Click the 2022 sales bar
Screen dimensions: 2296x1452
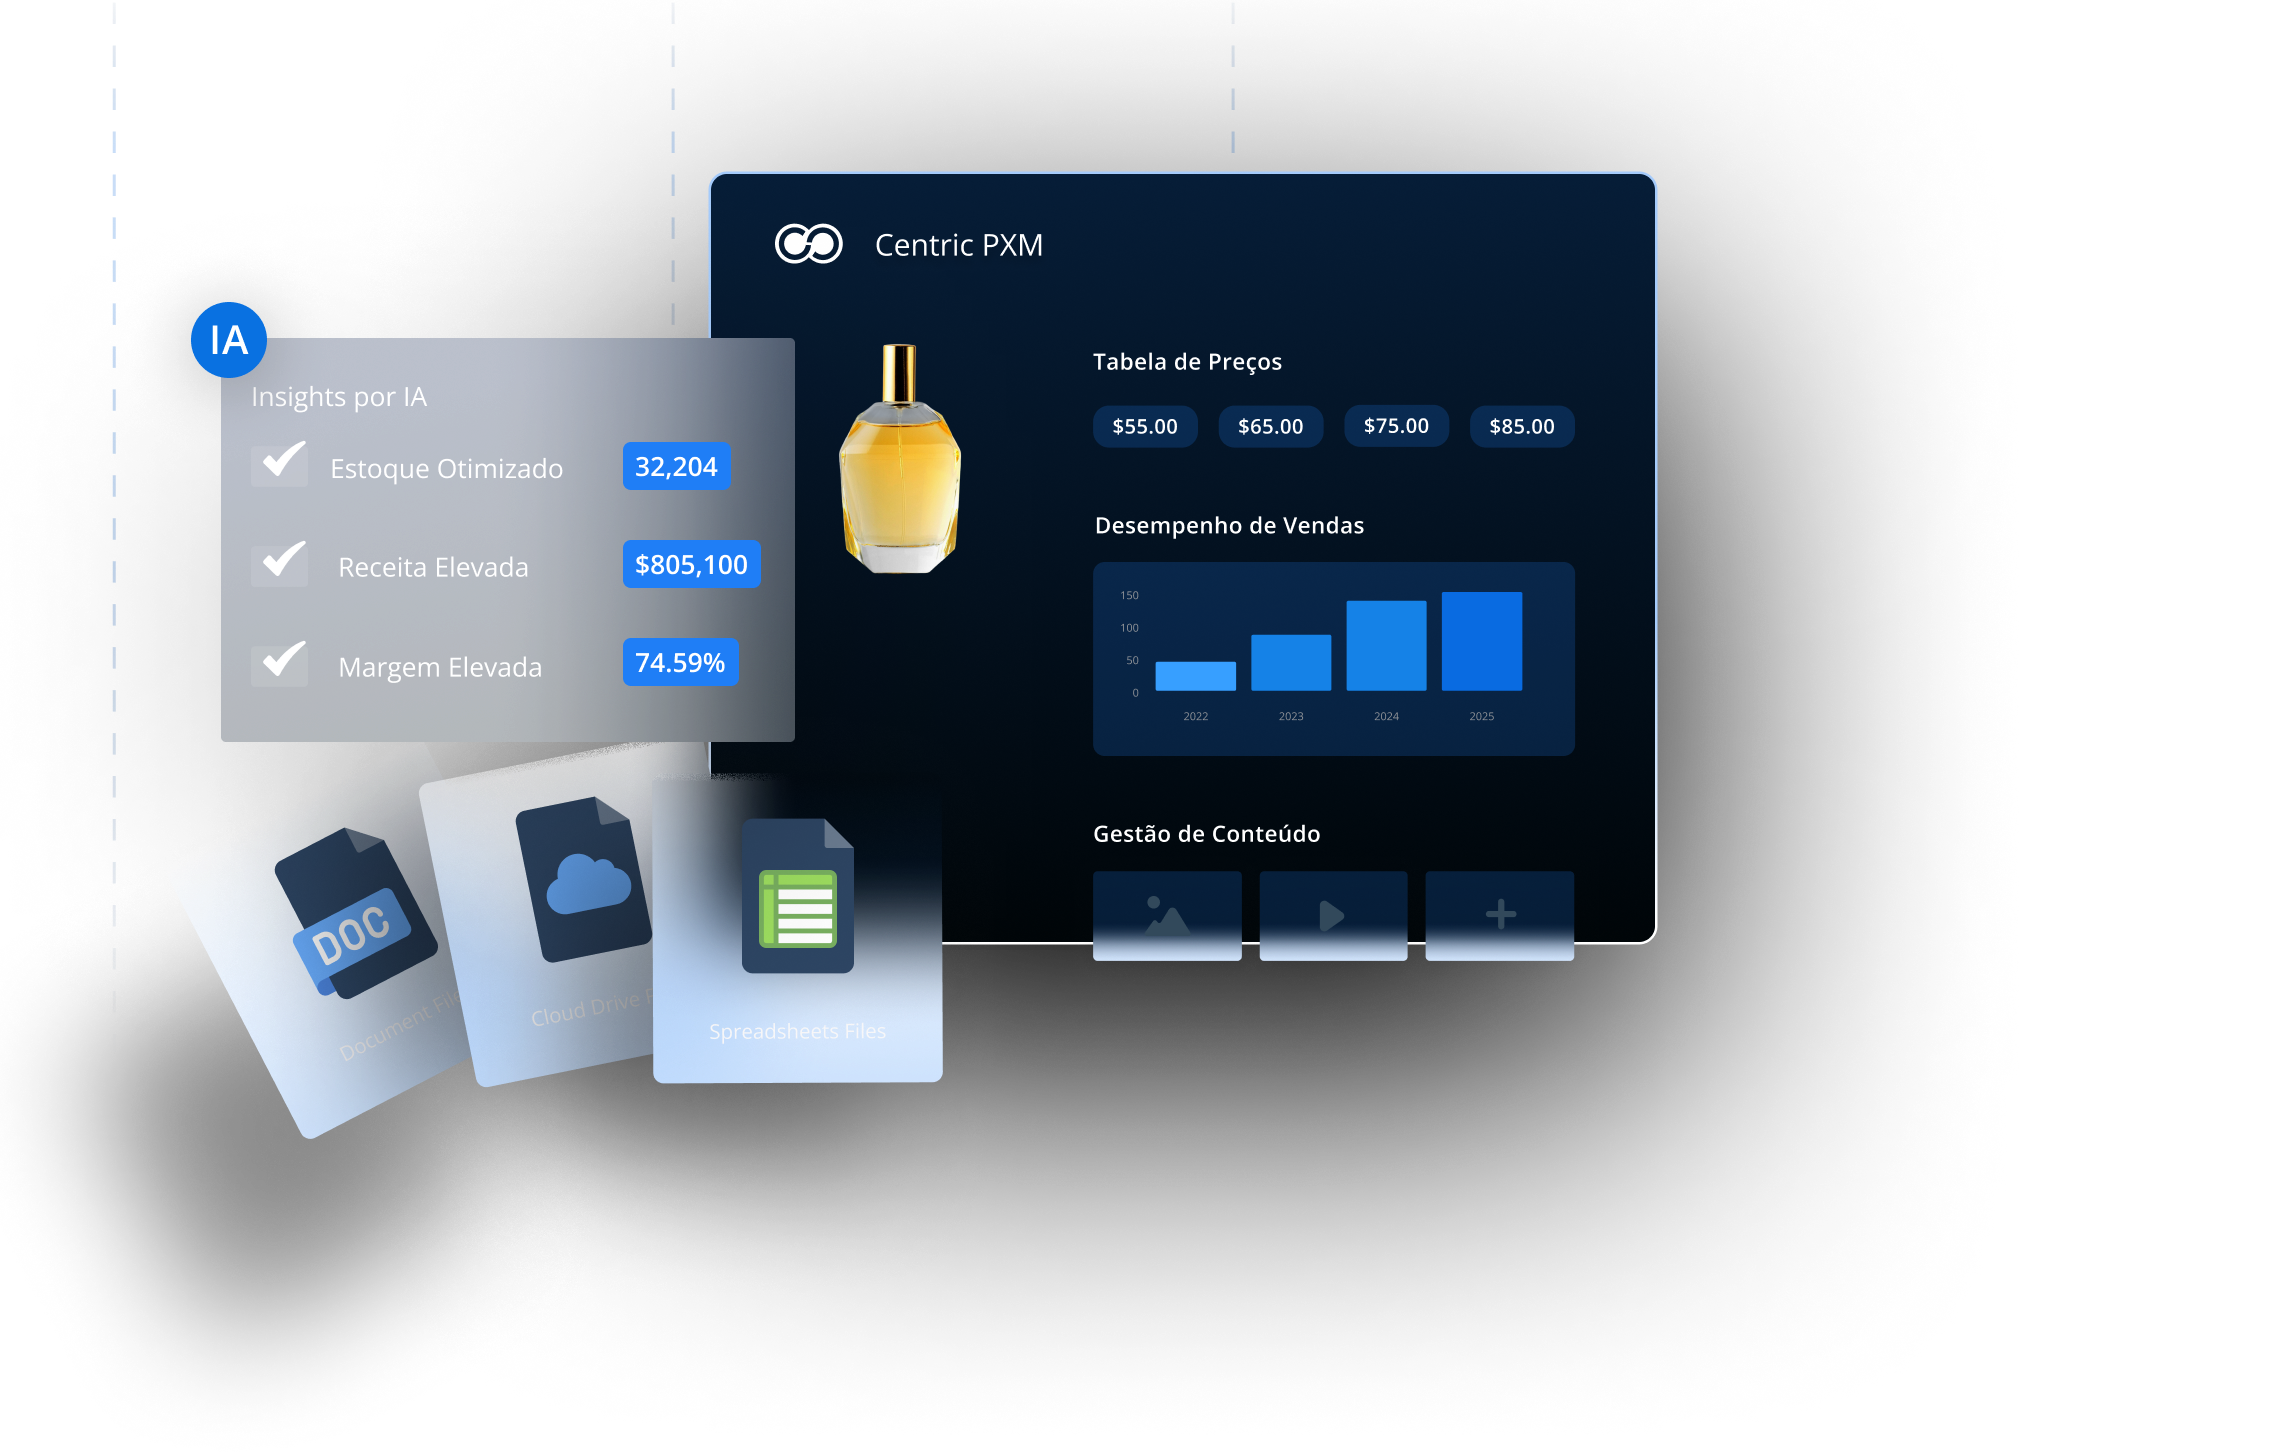coord(1195,676)
